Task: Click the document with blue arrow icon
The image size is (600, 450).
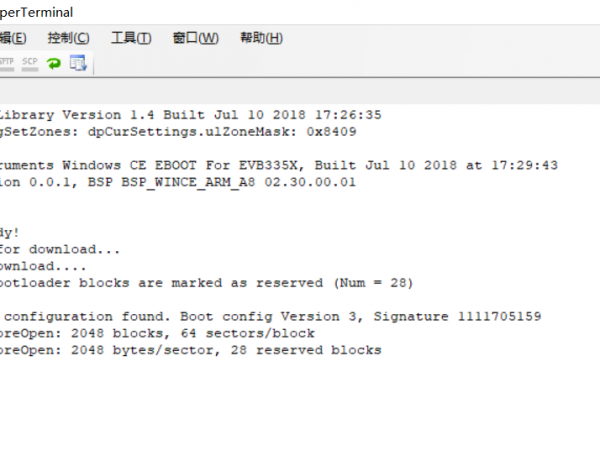Action: [x=77, y=63]
